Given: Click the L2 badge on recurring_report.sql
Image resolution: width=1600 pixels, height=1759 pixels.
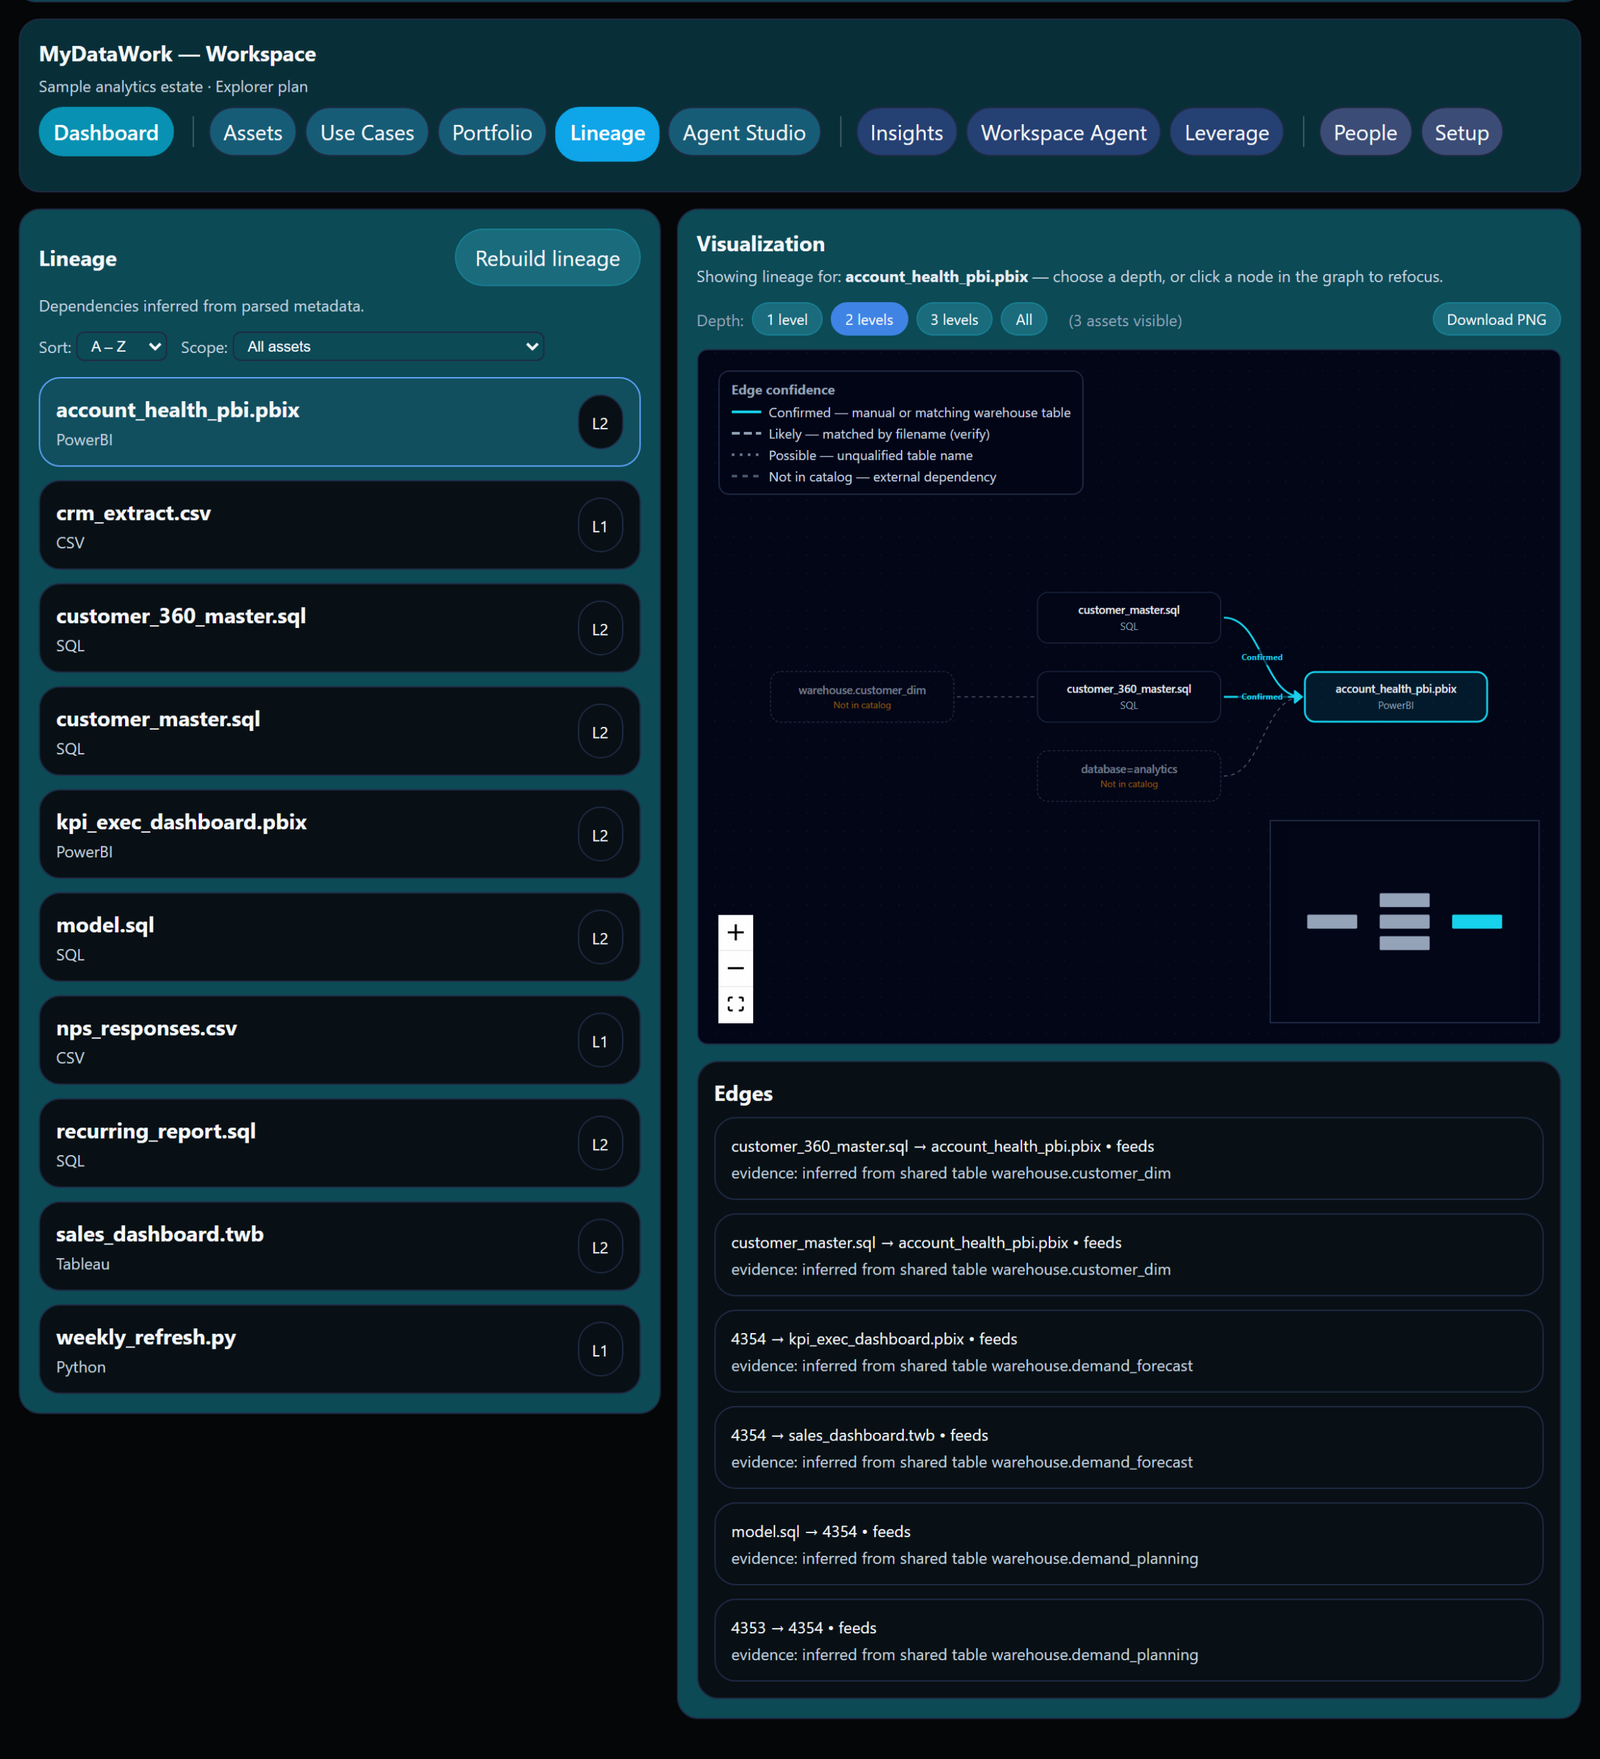Looking at the screenshot, I should pyautogui.click(x=600, y=1144).
